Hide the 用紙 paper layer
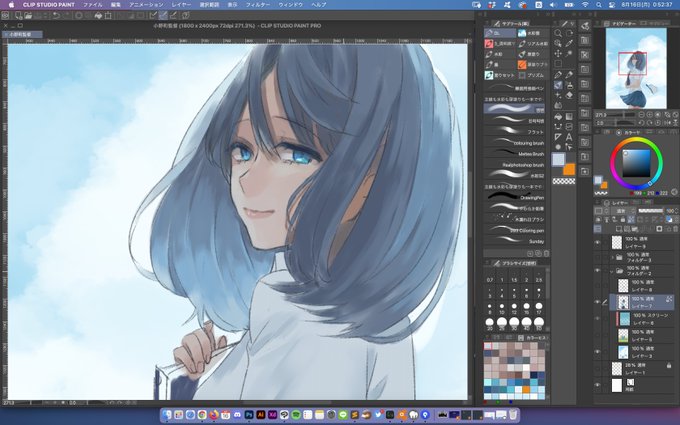Screen dimensions: 680x425 [598, 385]
